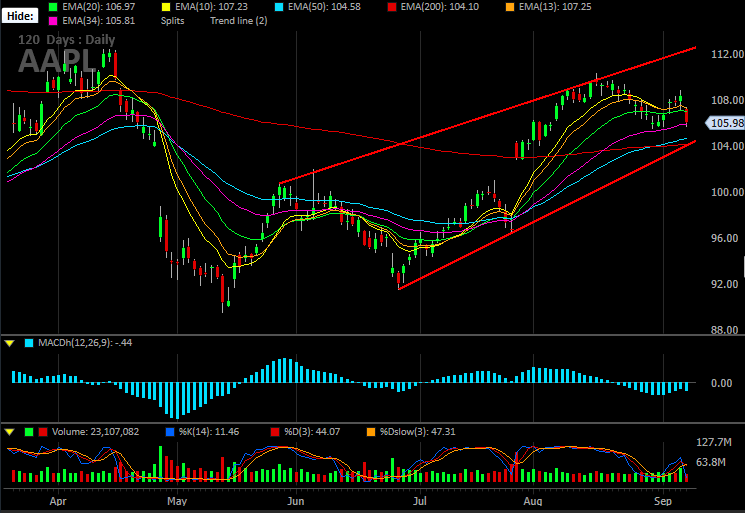Select the Splits legend label
Viewport: 745px width, 513px height.
tap(172, 21)
